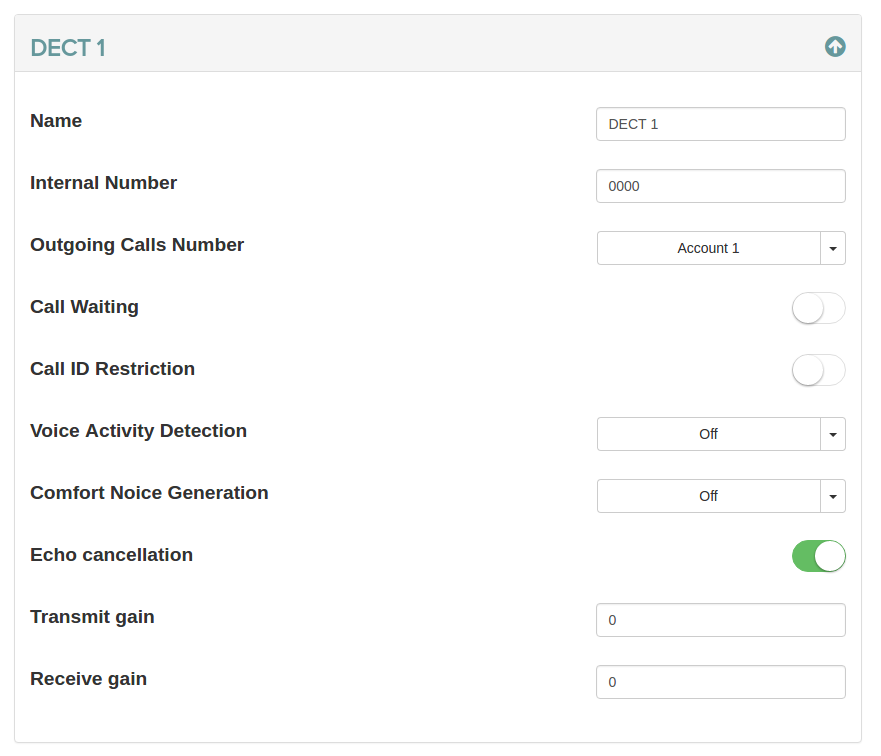881x756 pixels.
Task: Click the Echo cancellation label
Action: [x=111, y=555]
